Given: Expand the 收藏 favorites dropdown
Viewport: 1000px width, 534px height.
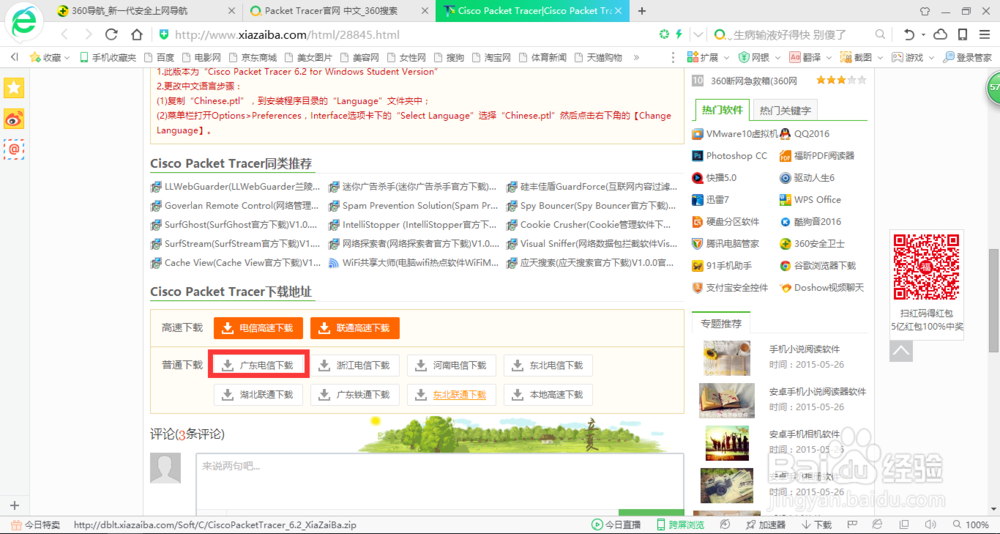Looking at the screenshot, I should pos(66,57).
